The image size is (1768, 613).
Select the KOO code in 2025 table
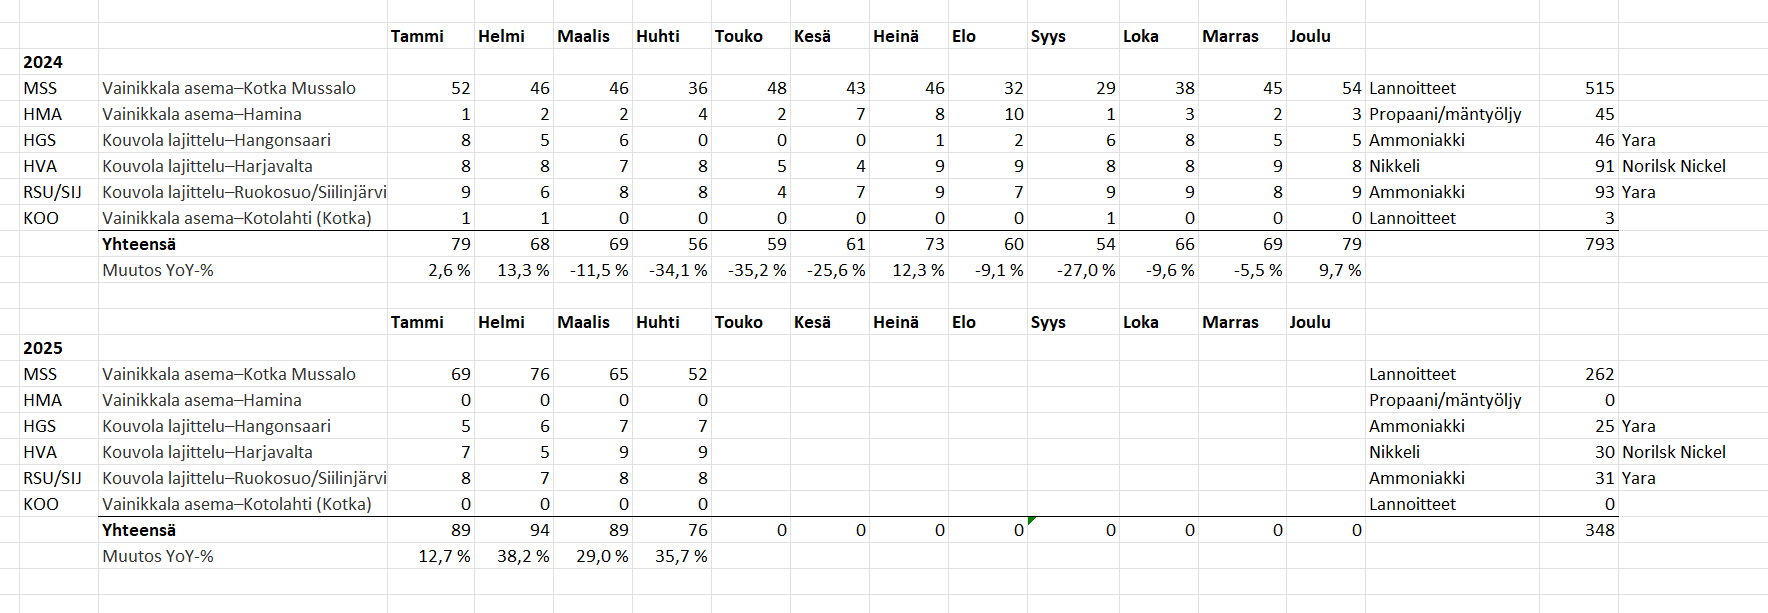[41, 504]
